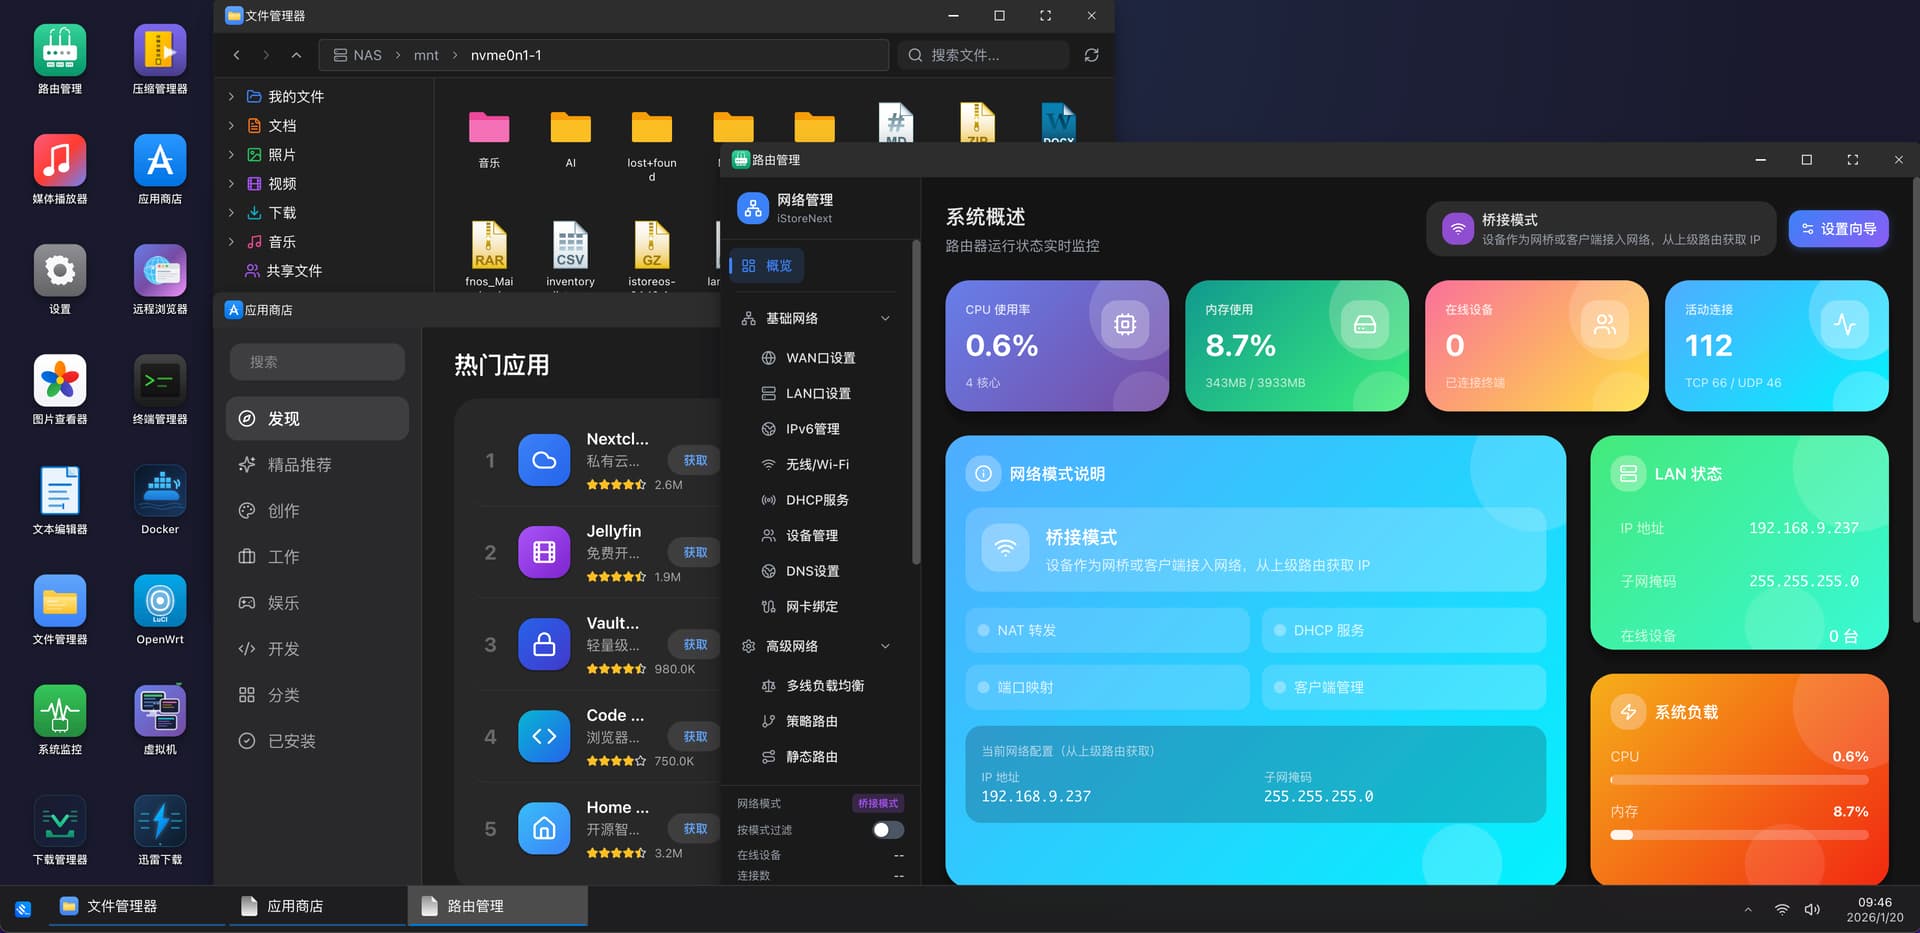Launch the OpenWrt desktop app
Screen dimensions: 1920x933
(160, 603)
